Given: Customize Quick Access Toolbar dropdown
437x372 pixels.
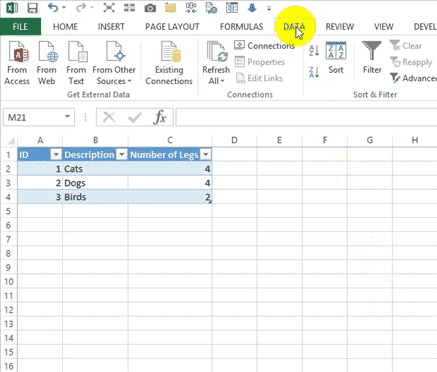Looking at the screenshot, I should 269,8.
